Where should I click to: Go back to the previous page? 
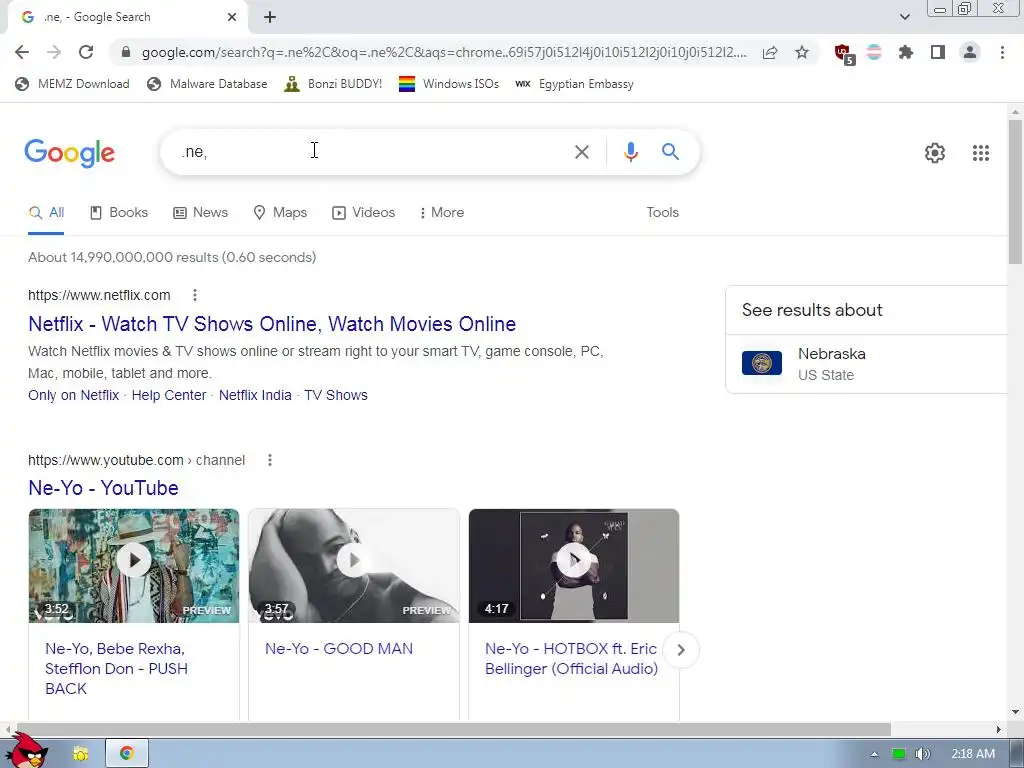click(x=22, y=52)
